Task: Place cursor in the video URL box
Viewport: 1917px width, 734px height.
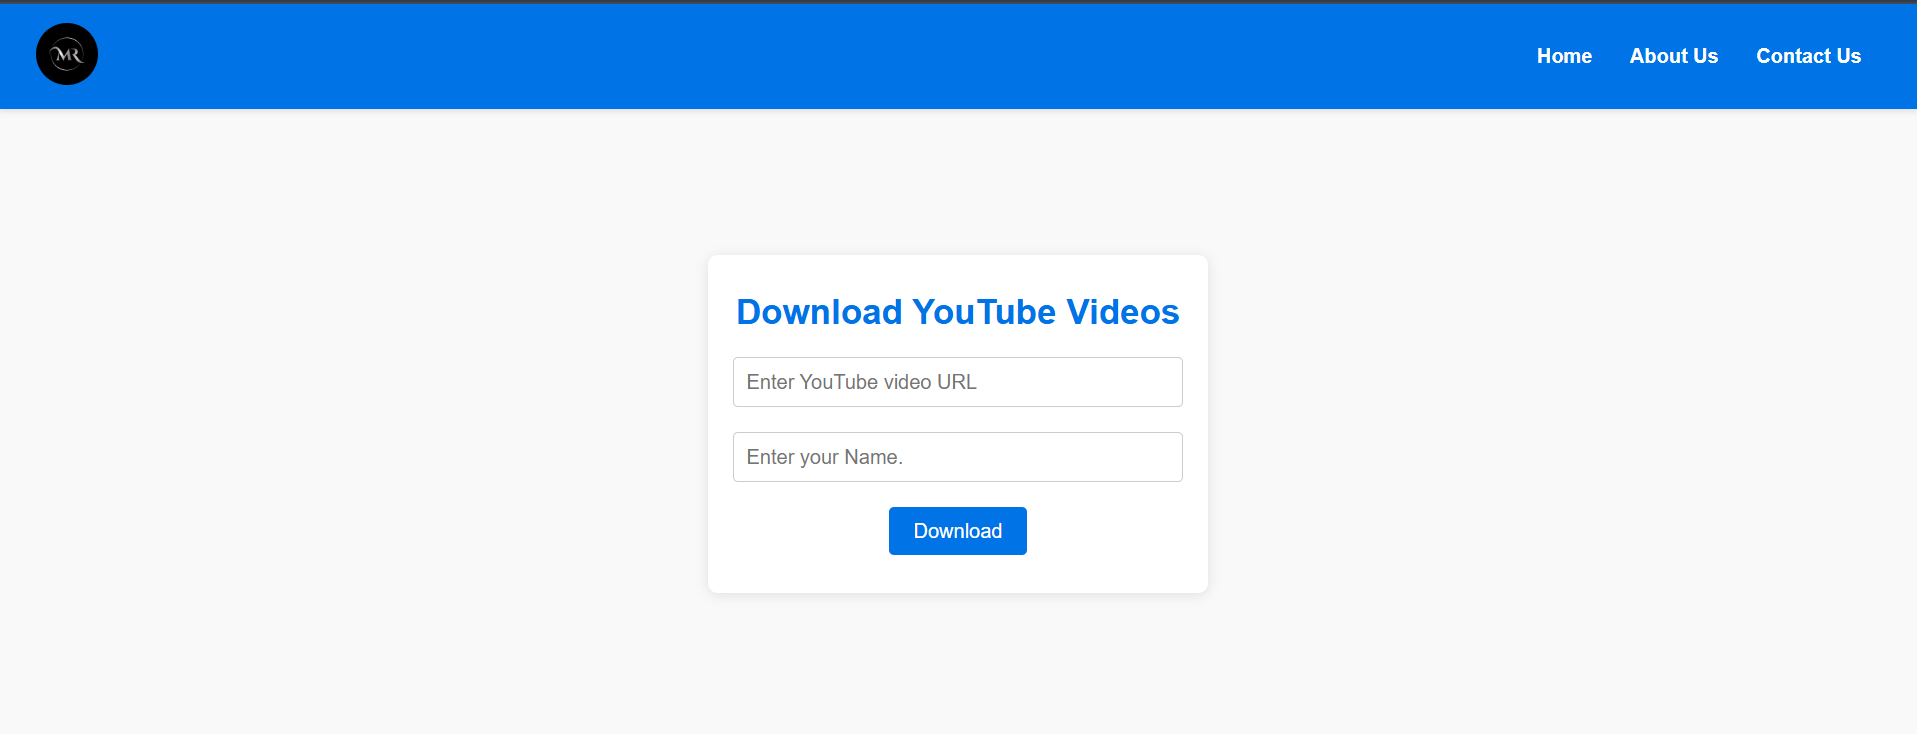Action: (957, 382)
